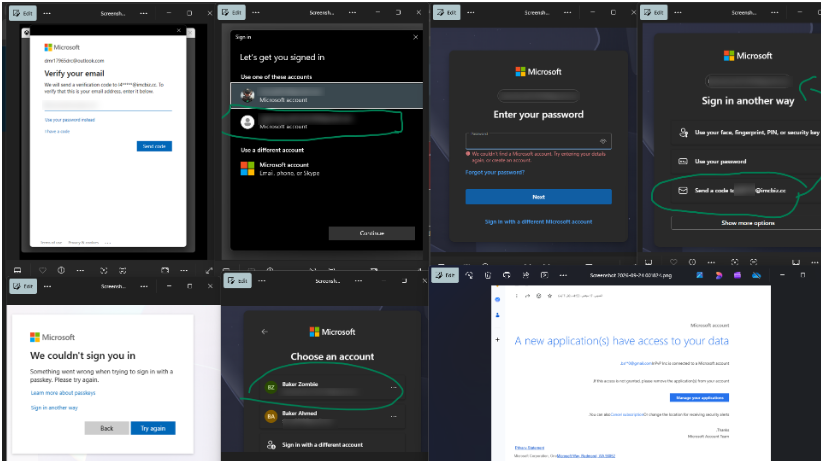Click Edit in the new application email window
This screenshot has width=821, height=461.
(x=445, y=275)
